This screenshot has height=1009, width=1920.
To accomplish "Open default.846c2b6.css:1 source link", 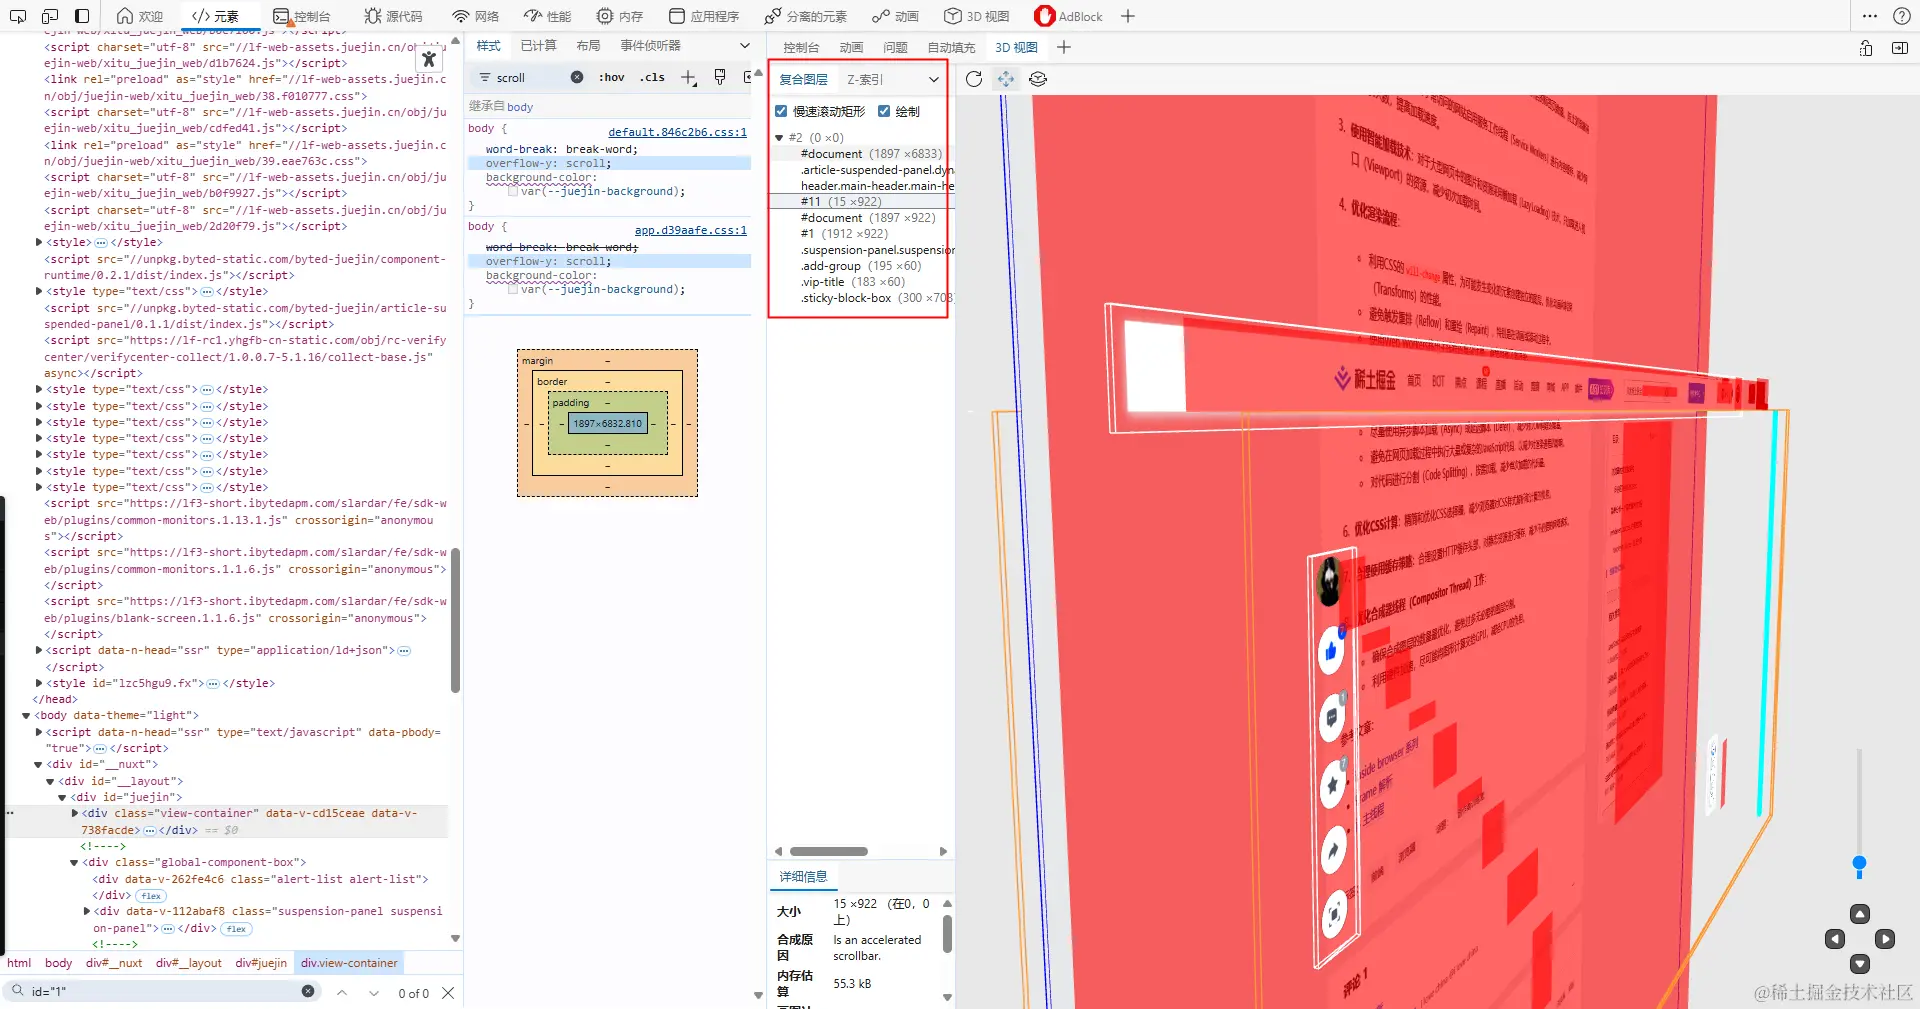I will 677,132.
